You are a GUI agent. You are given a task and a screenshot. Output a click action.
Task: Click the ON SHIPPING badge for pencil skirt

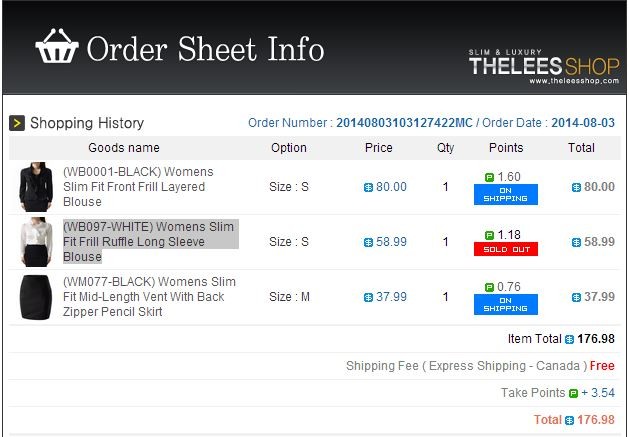tap(505, 305)
